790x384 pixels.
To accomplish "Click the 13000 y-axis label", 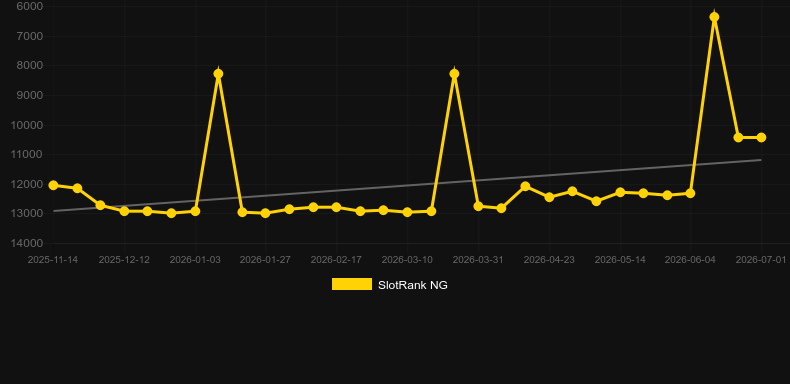I will (27, 214).
